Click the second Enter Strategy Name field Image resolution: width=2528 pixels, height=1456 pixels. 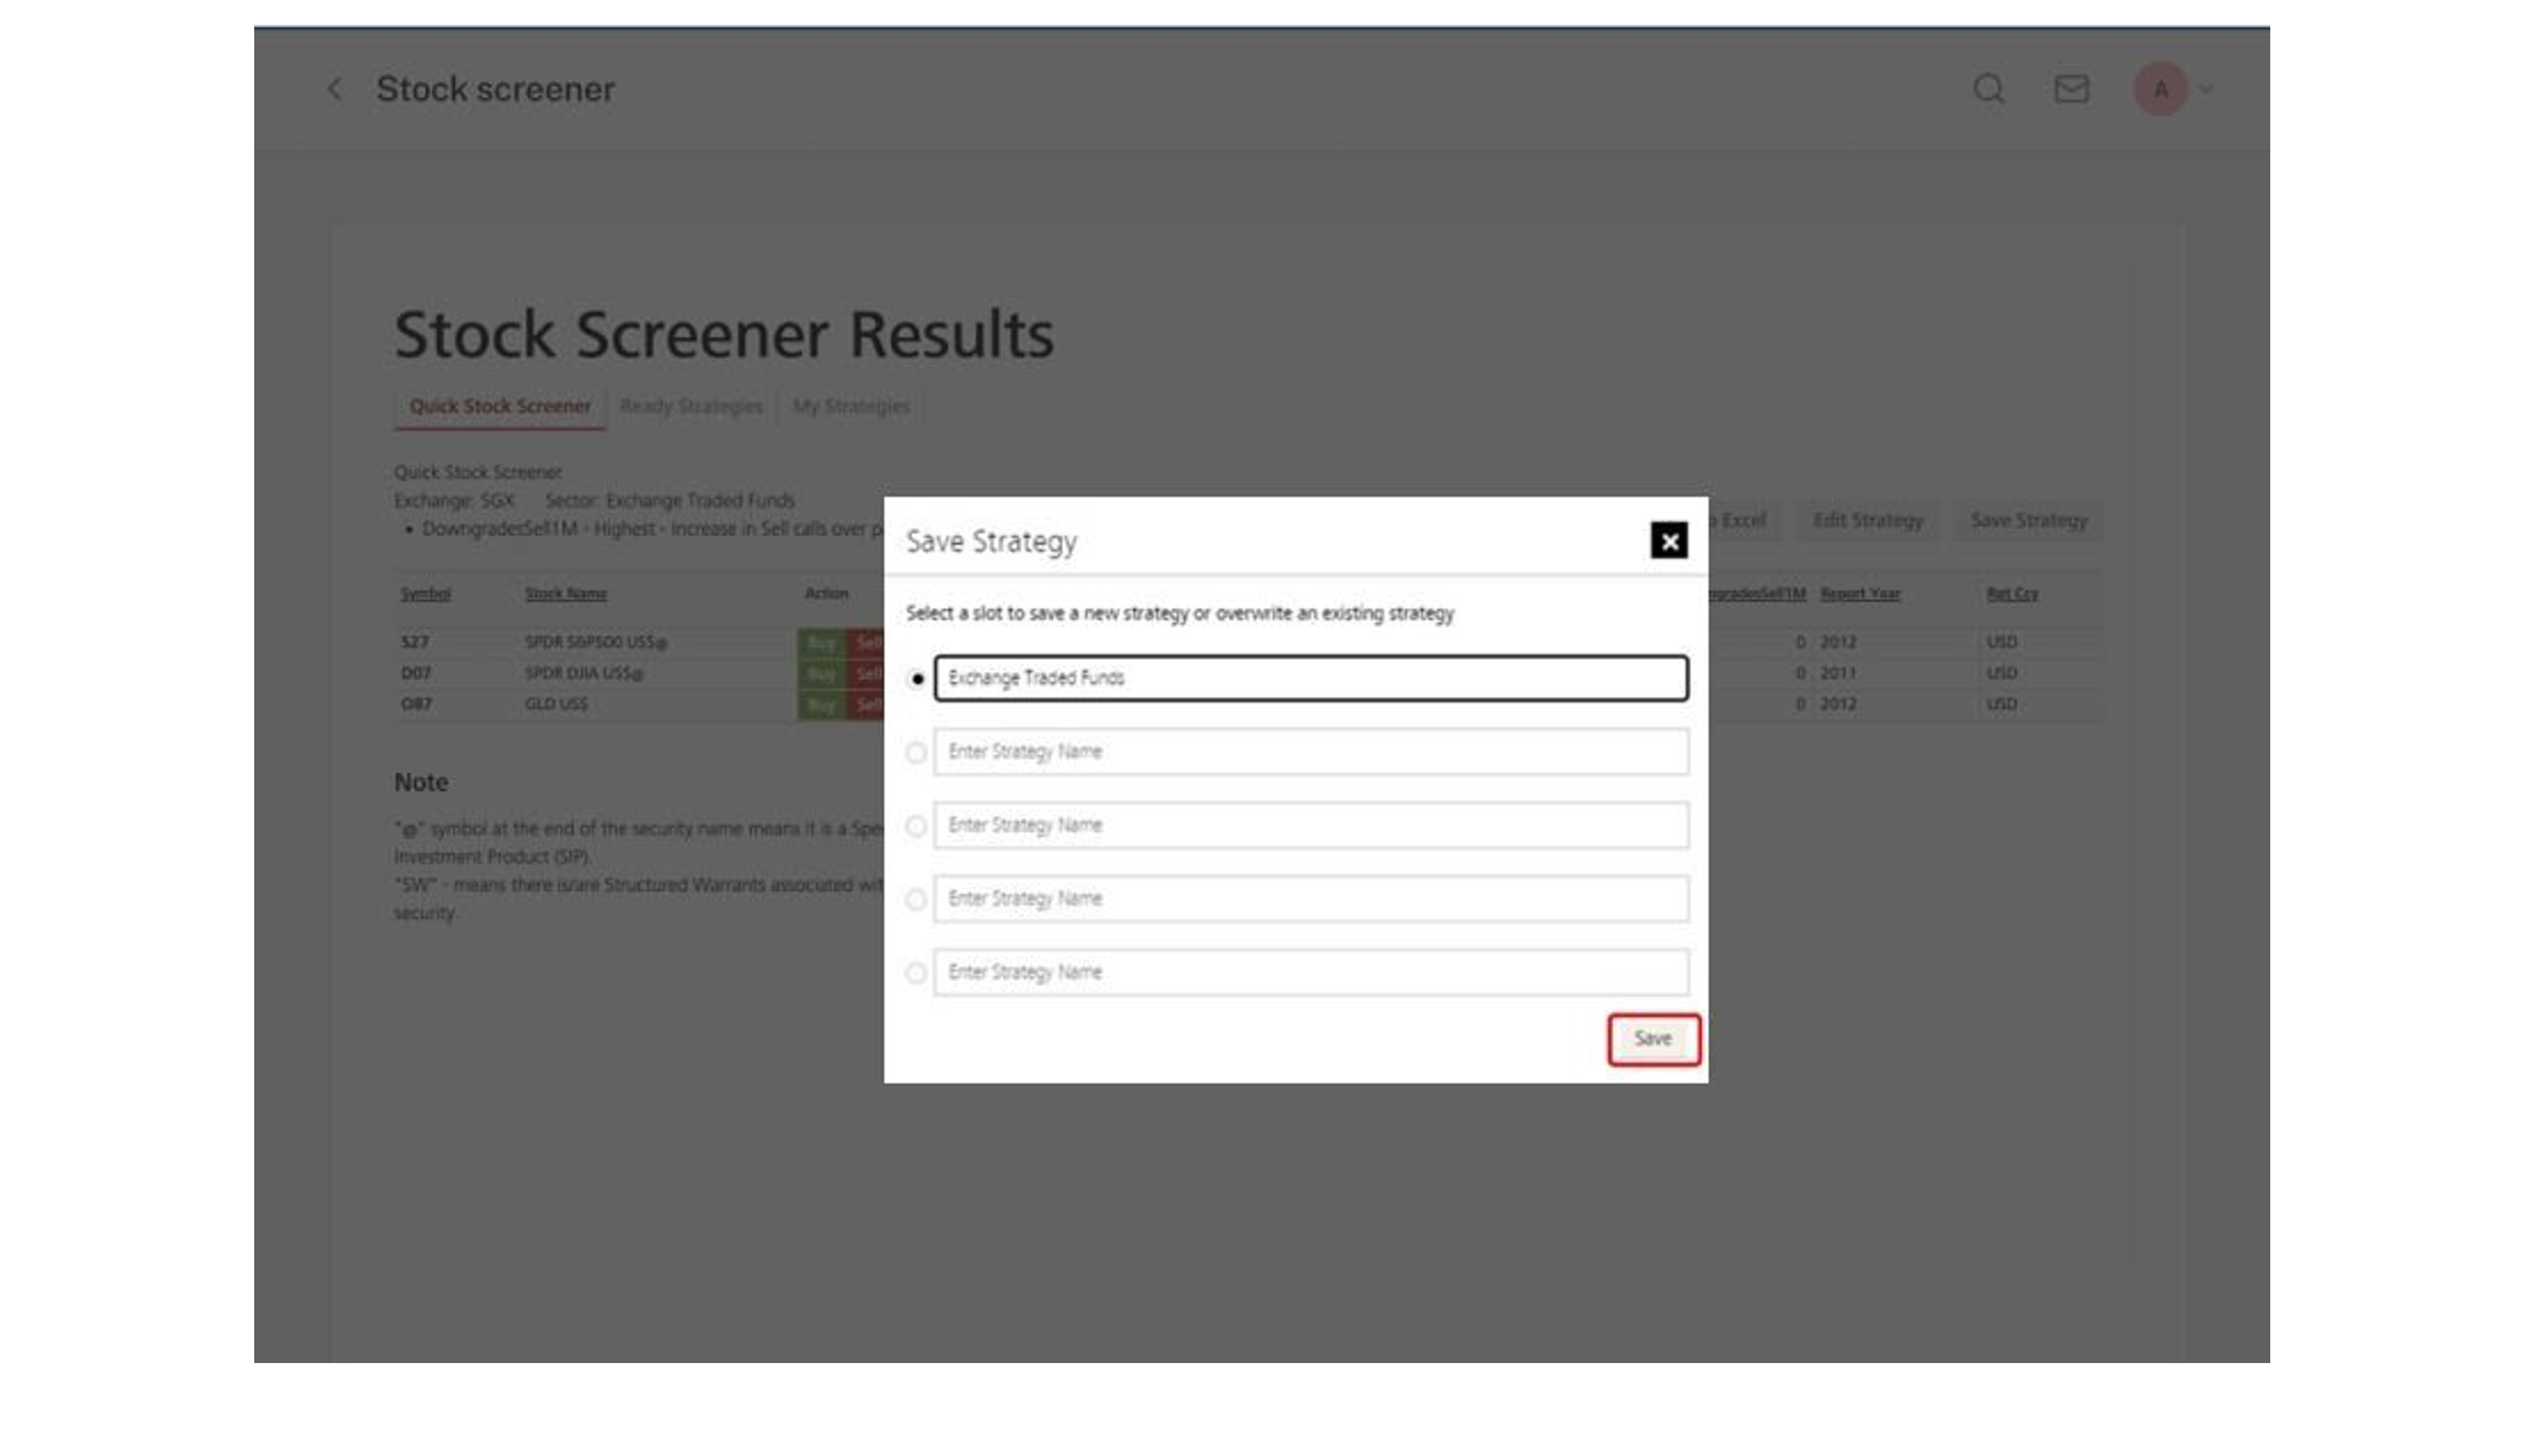click(1311, 752)
